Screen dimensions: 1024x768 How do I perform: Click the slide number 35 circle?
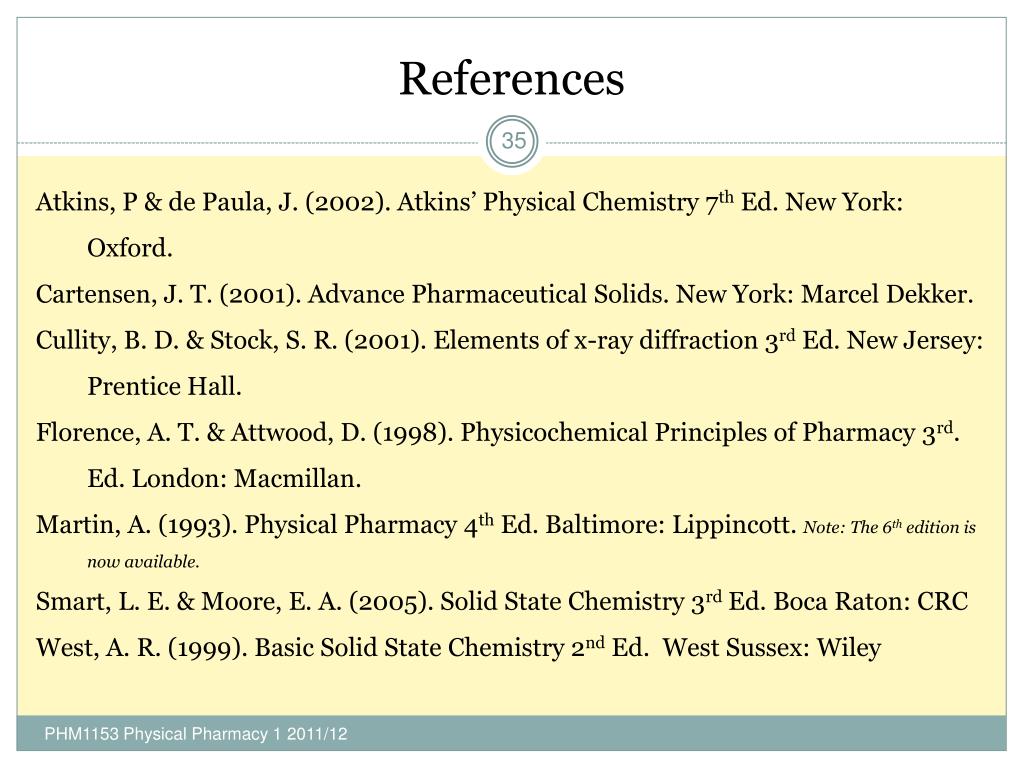coord(513,141)
